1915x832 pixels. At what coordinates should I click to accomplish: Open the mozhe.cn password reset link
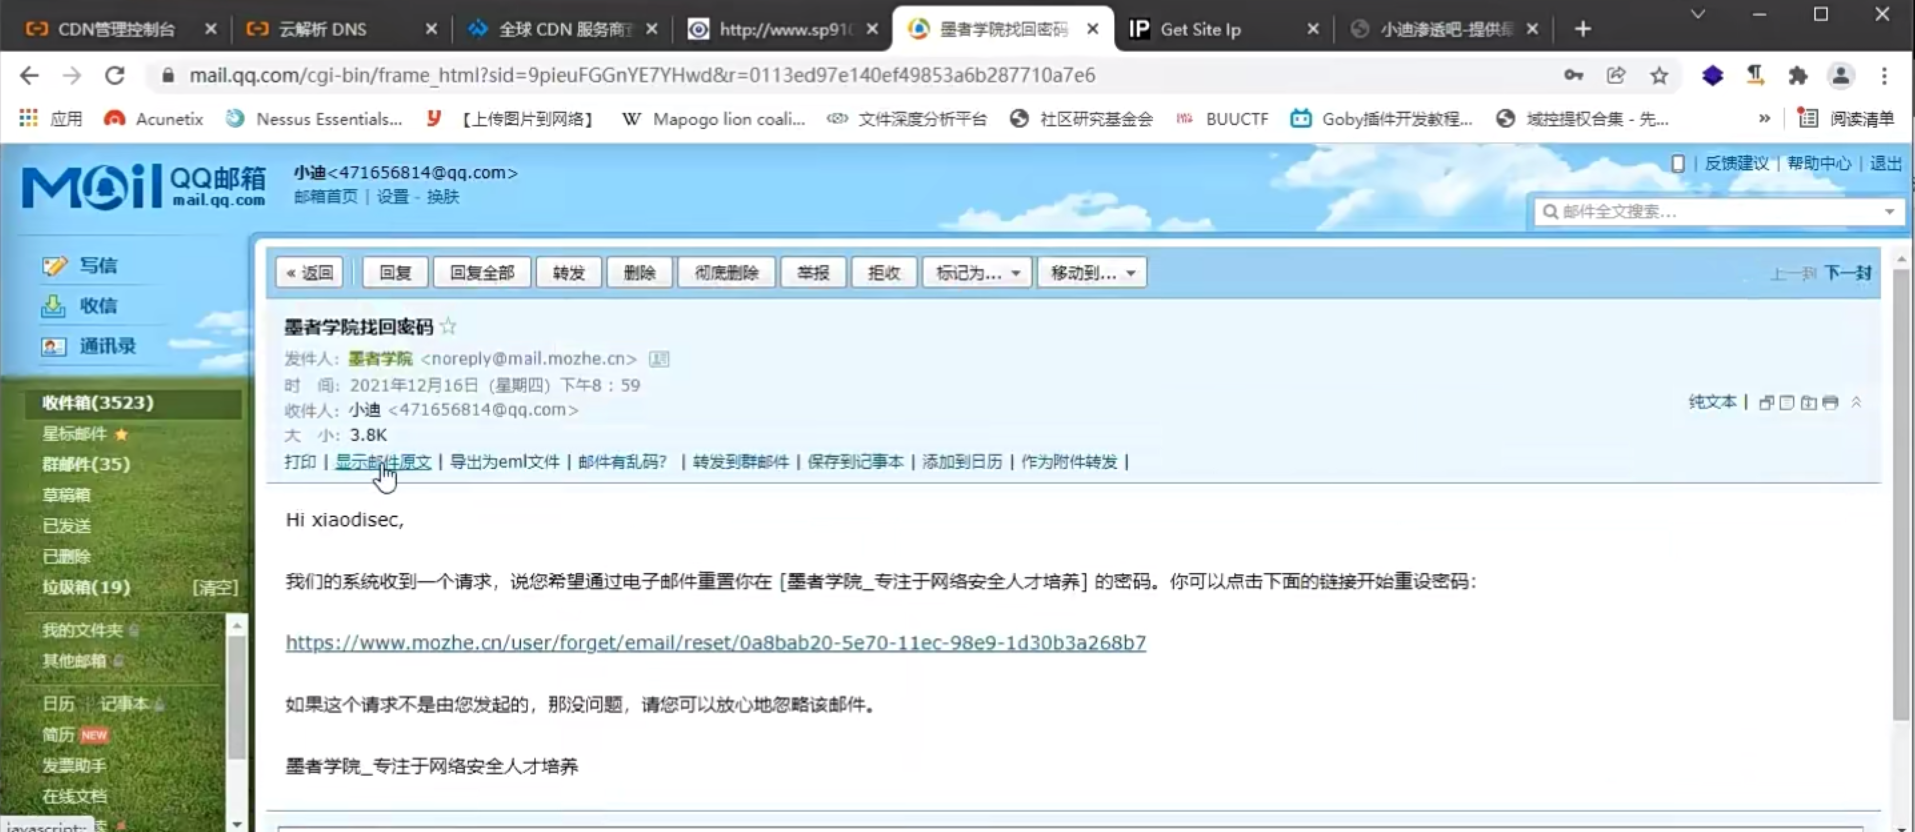(715, 643)
